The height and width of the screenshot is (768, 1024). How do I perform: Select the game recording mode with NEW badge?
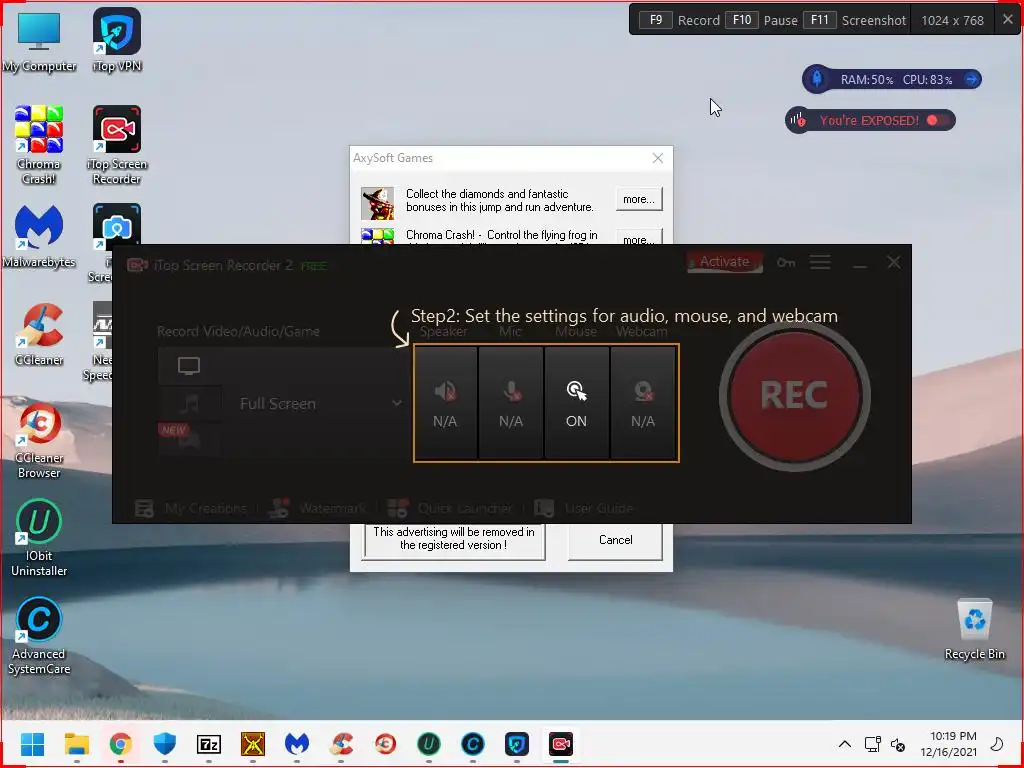(x=189, y=440)
